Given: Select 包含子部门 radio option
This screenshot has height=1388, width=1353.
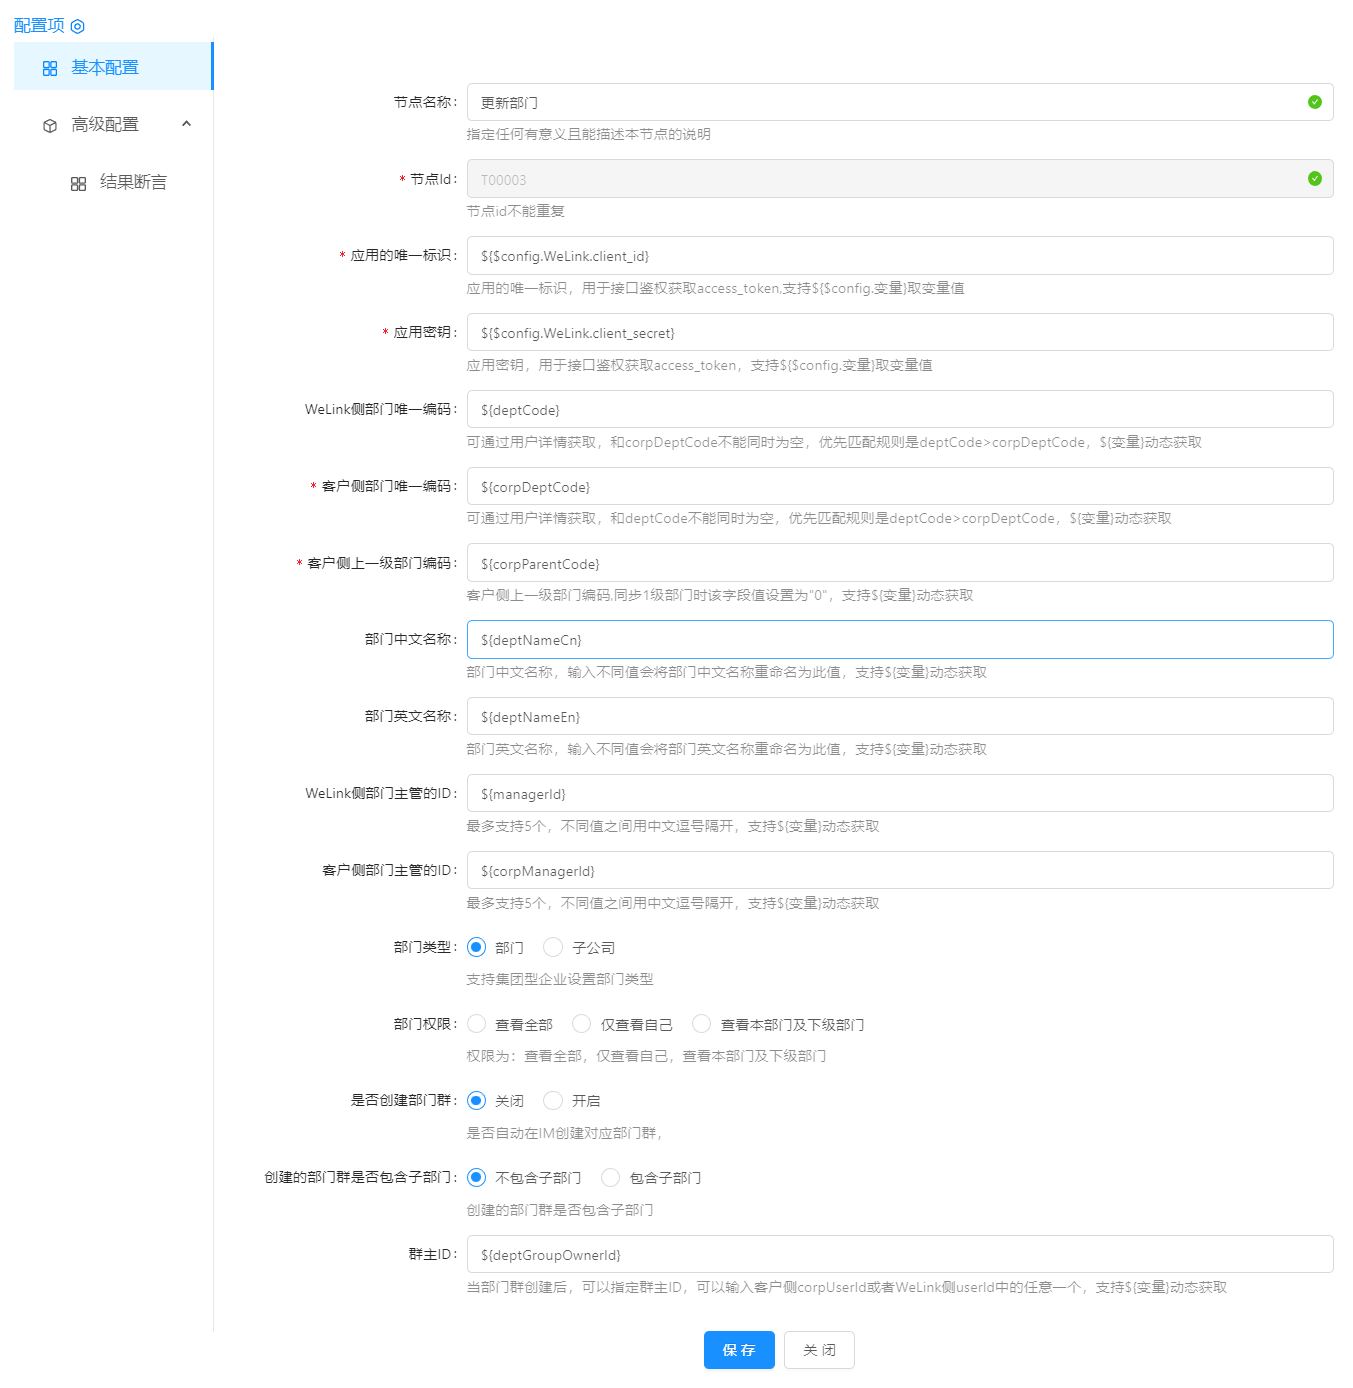Looking at the screenshot, I should tap(611, 1178).
